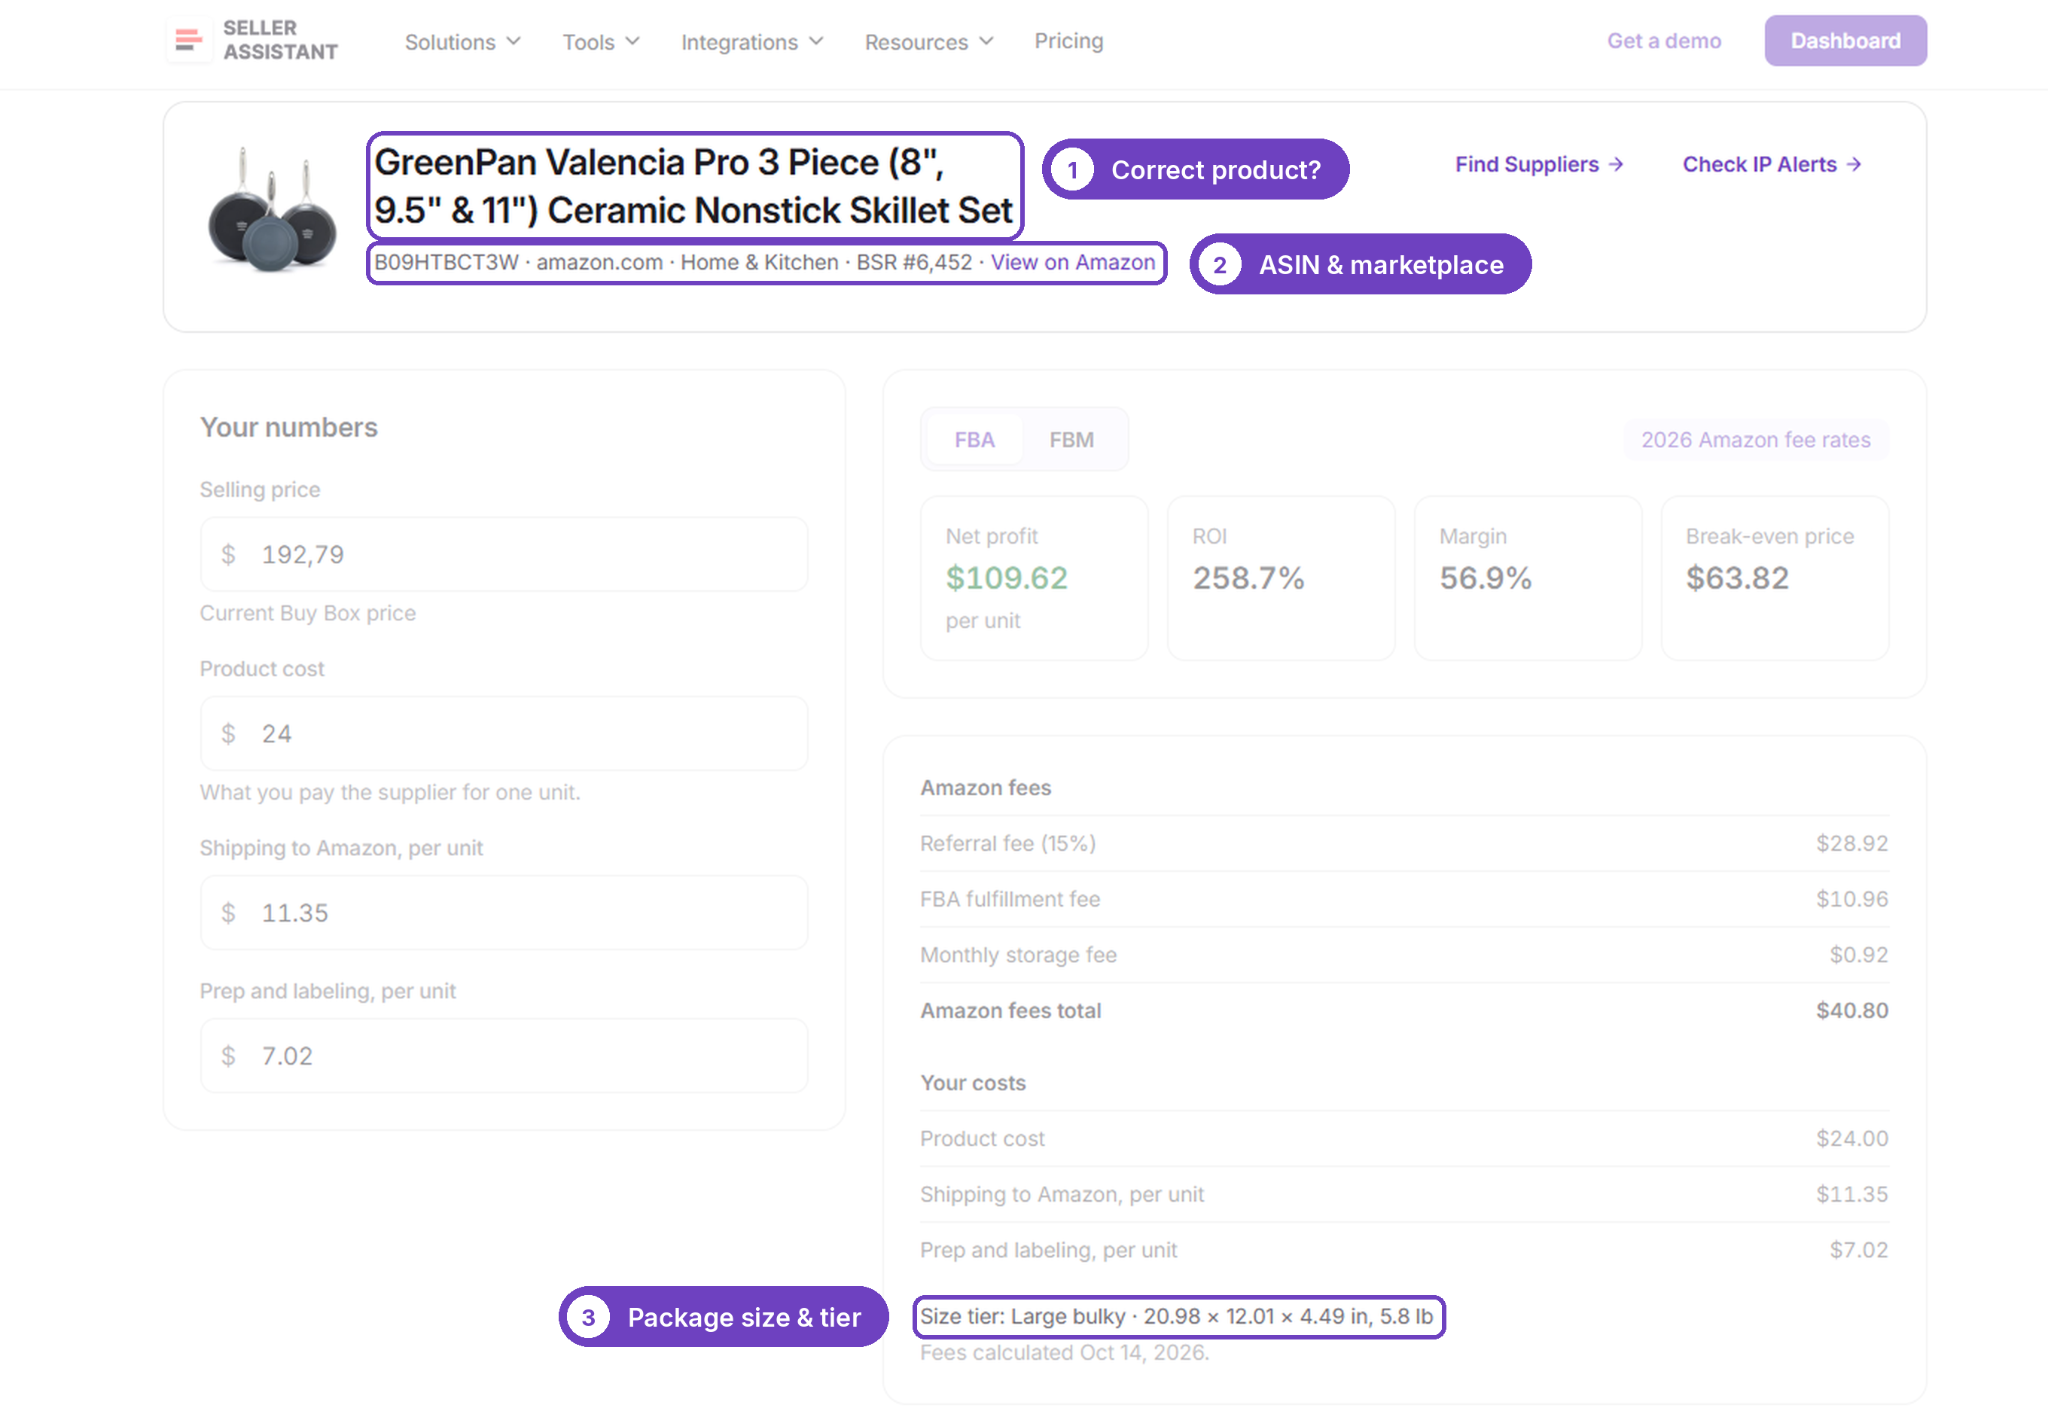
Task: Click the Your costs Product cost $24.00 amount
Action: 1852,1139
